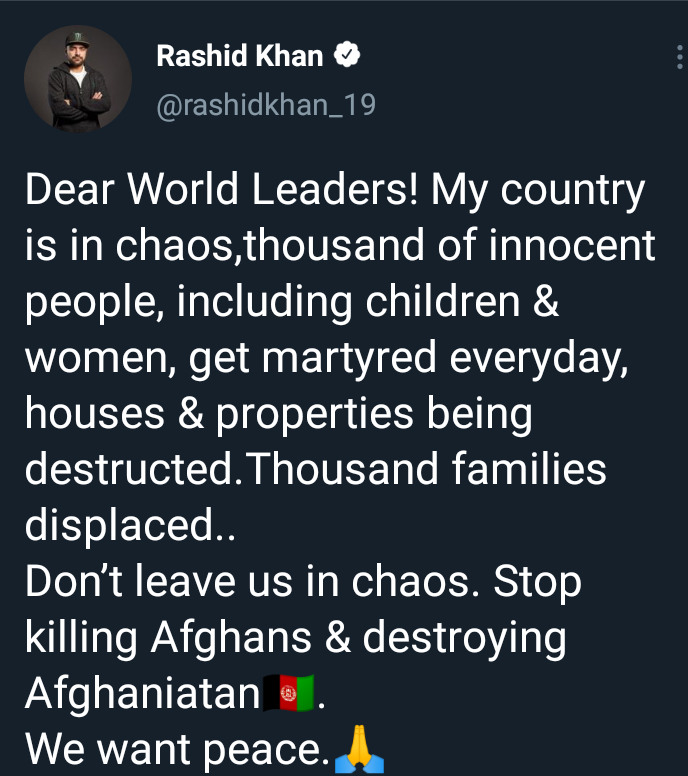The width and height of the screenshot is (688, 776).
Task: Open the @rashidkhan_19 handle link
Action: 266,105
